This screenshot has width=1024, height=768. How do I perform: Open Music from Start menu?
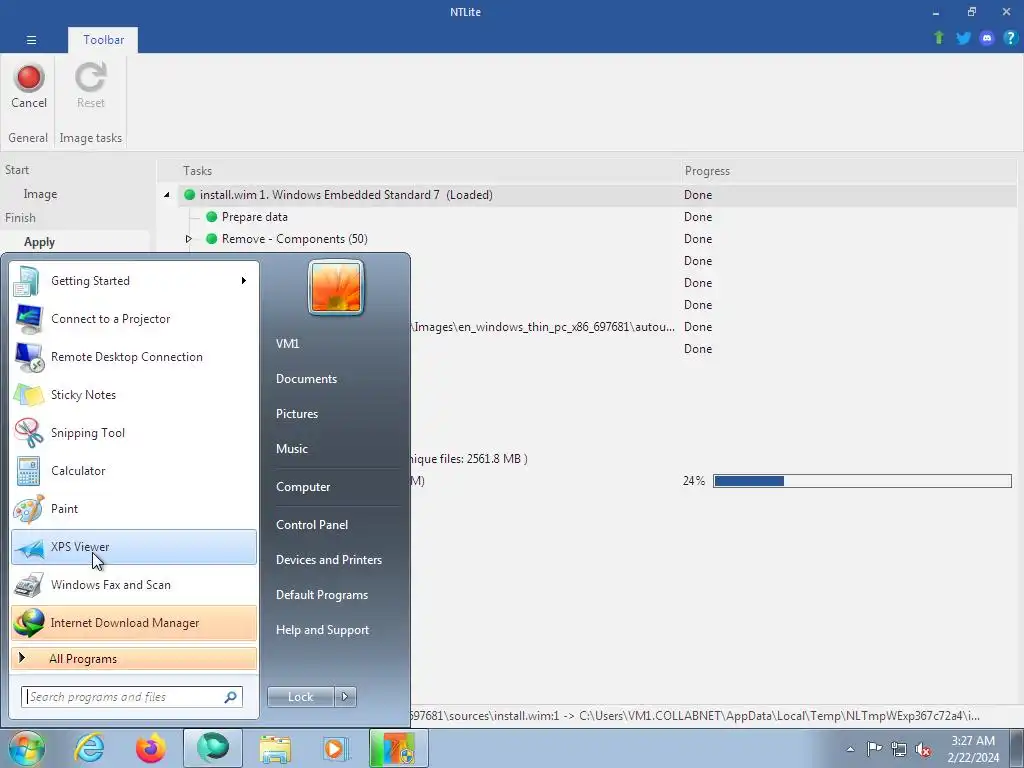(x=291, y=449)
